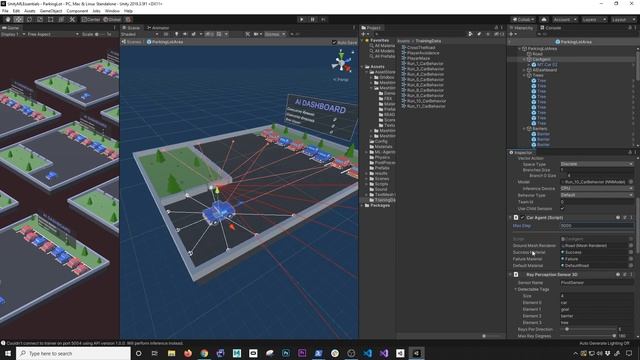Collapse the Assets folder tree
Viewport: 640px width, 360px height.
(362, 67)
